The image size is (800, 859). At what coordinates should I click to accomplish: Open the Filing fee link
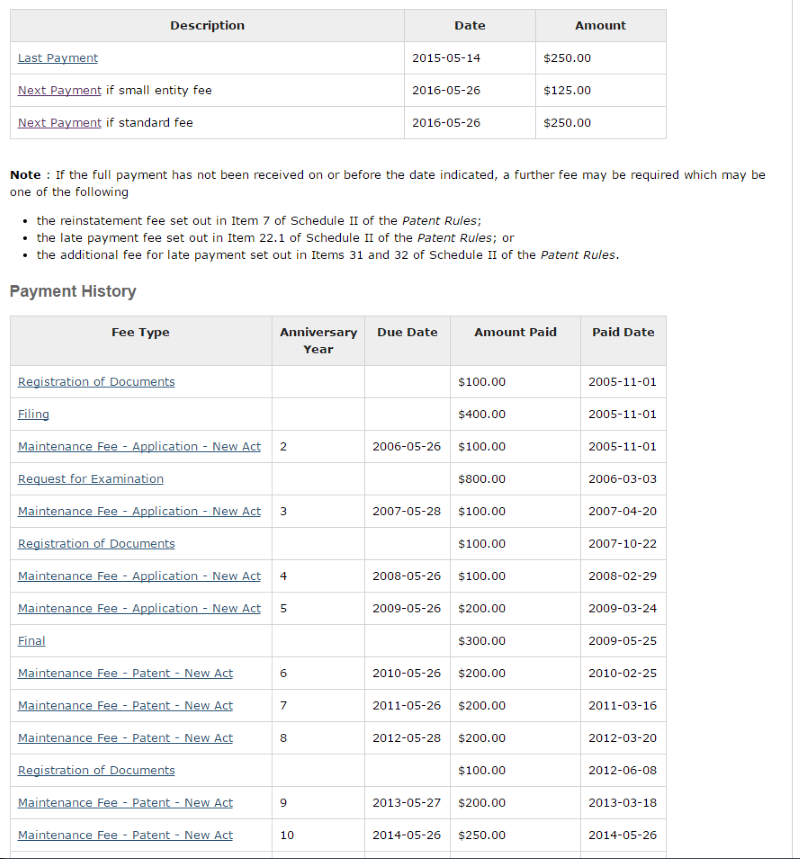pyautogui.click(x=33, y=414)
